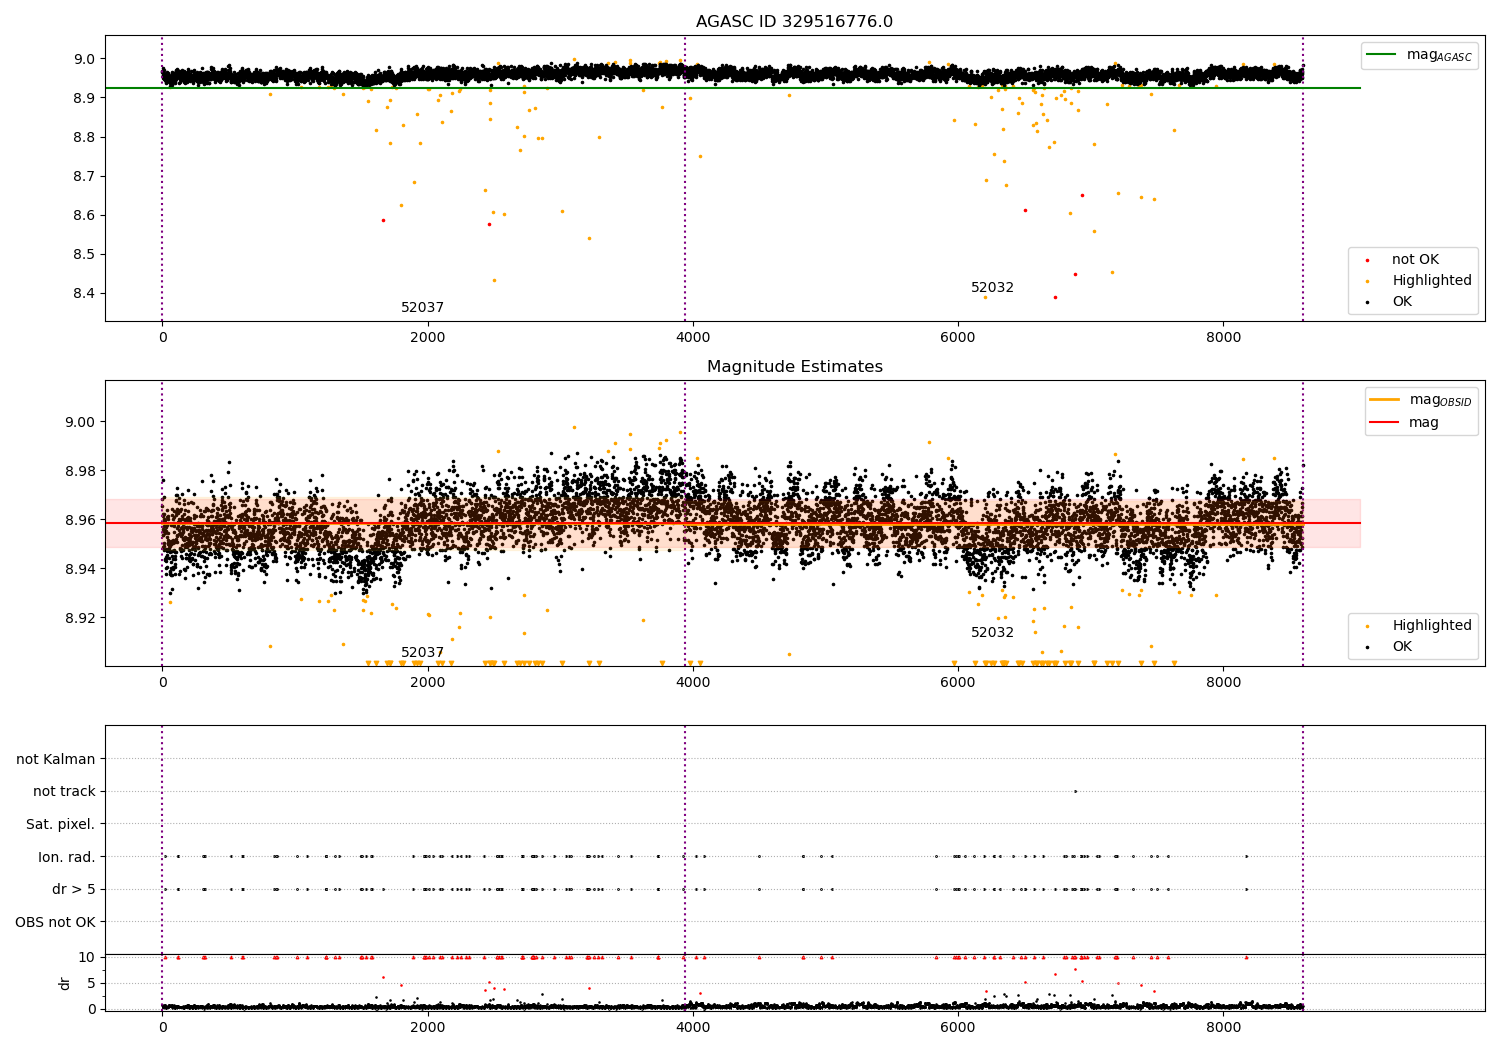
Task: Click the 52037 label in the middle plot
Action: pyautogui.click(x=422, y=653)
